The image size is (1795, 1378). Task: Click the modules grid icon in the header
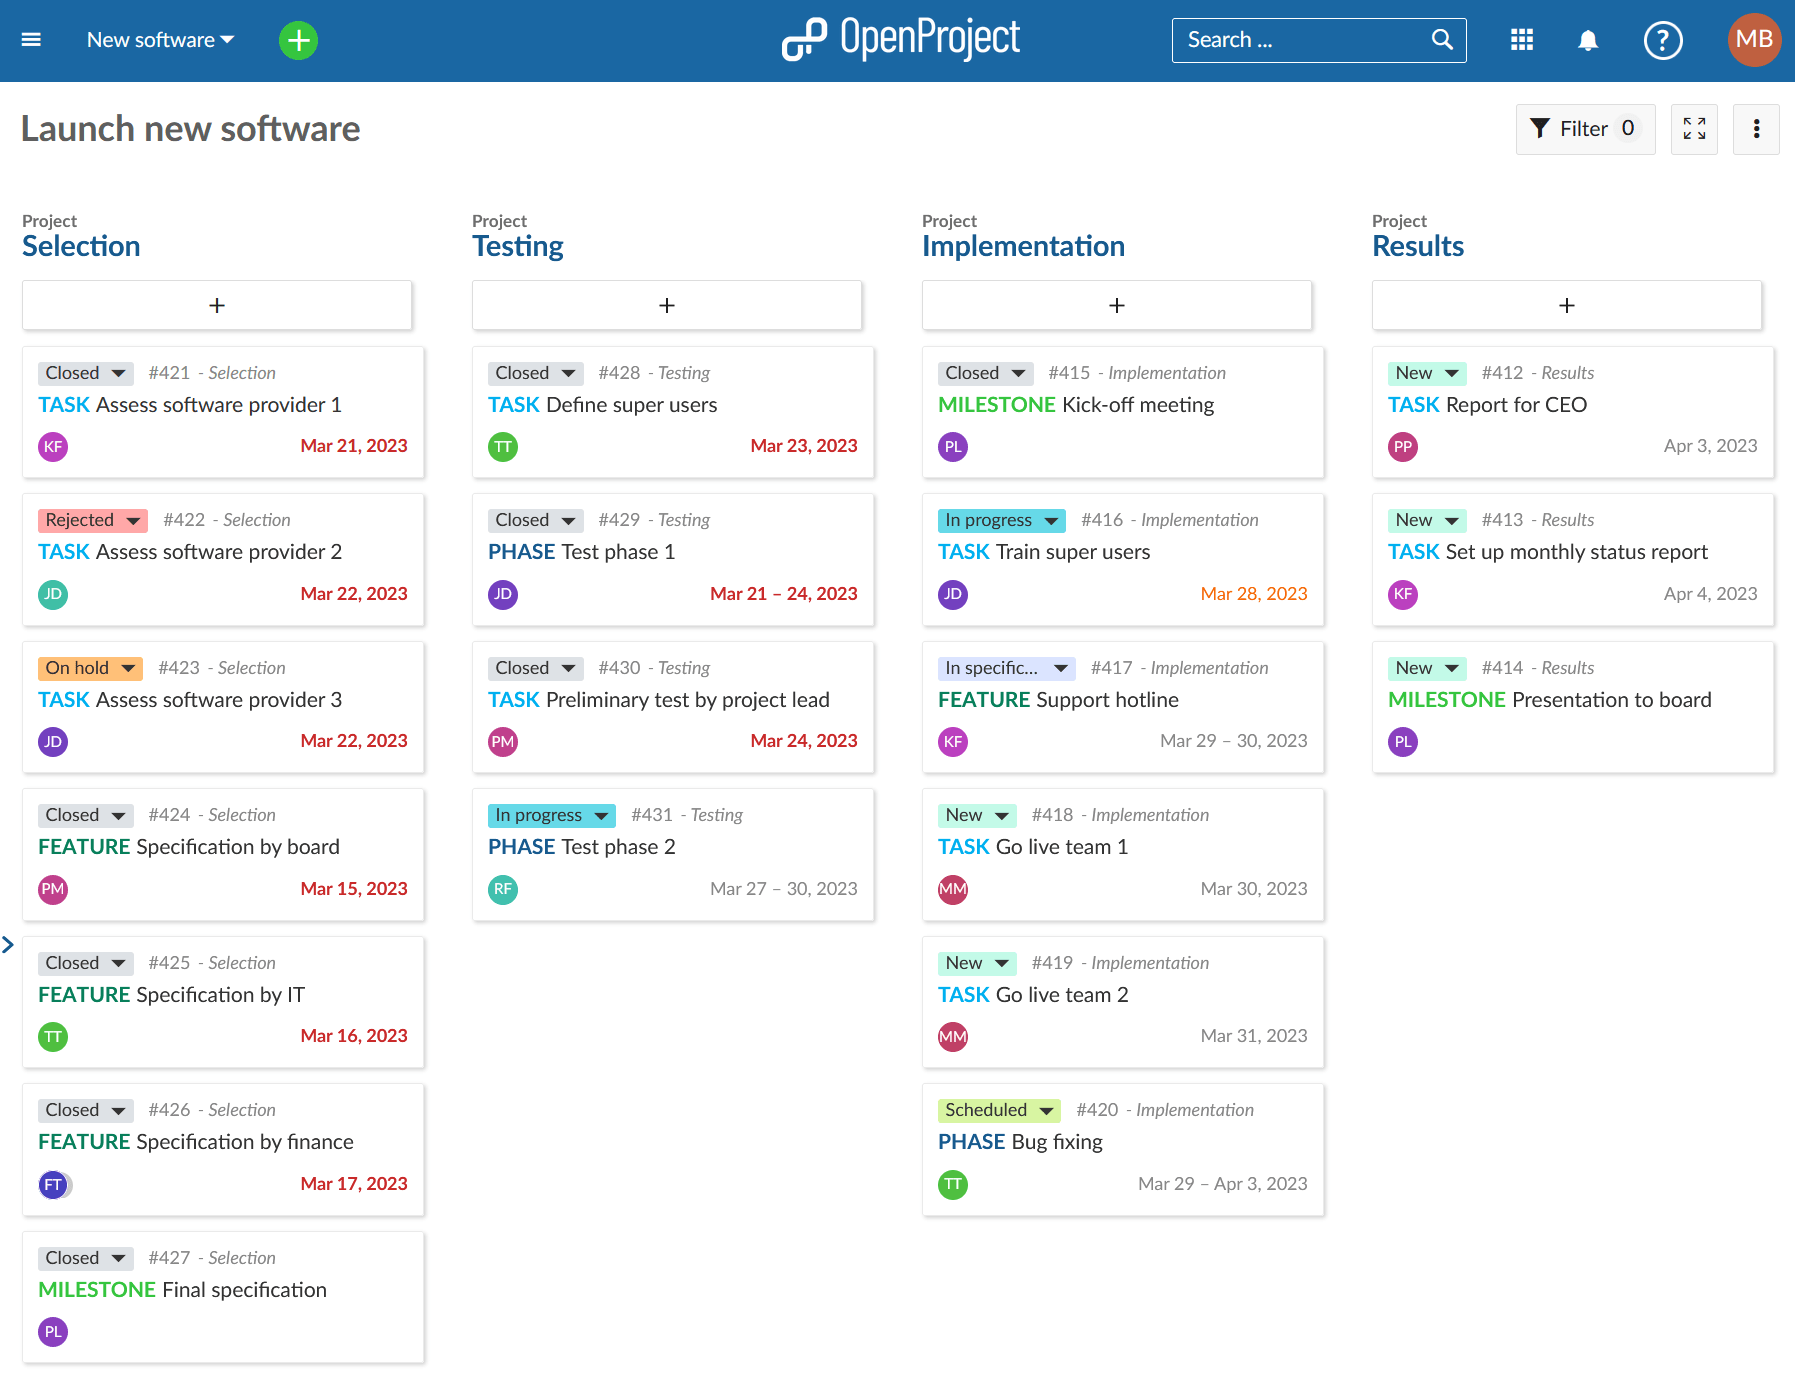1521,40
